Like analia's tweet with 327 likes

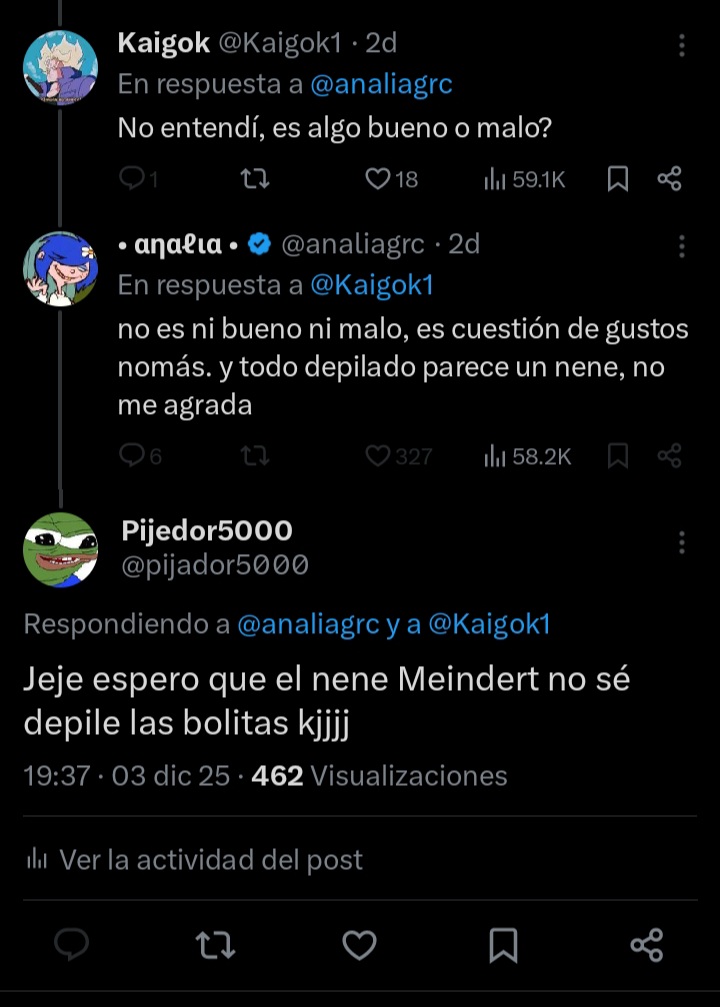point(377,456)
